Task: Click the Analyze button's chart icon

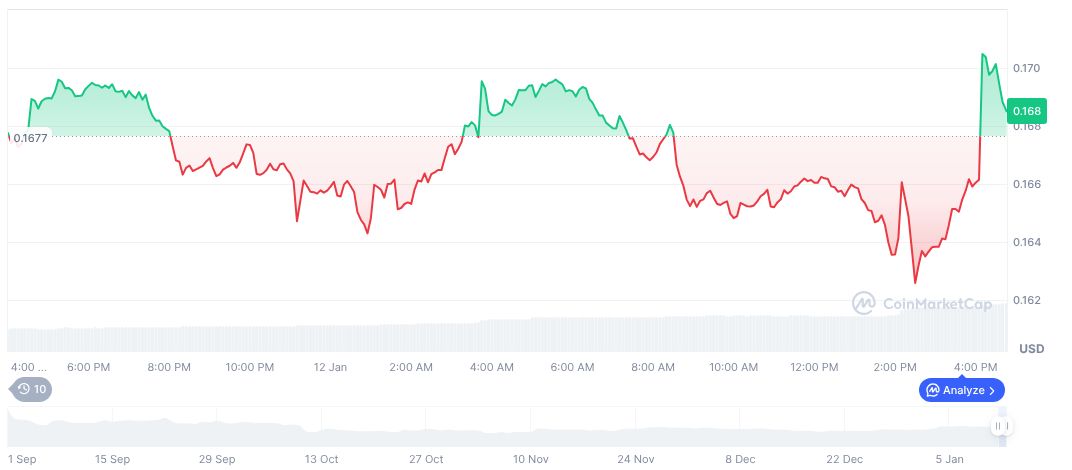Action: tap(933, 390)
